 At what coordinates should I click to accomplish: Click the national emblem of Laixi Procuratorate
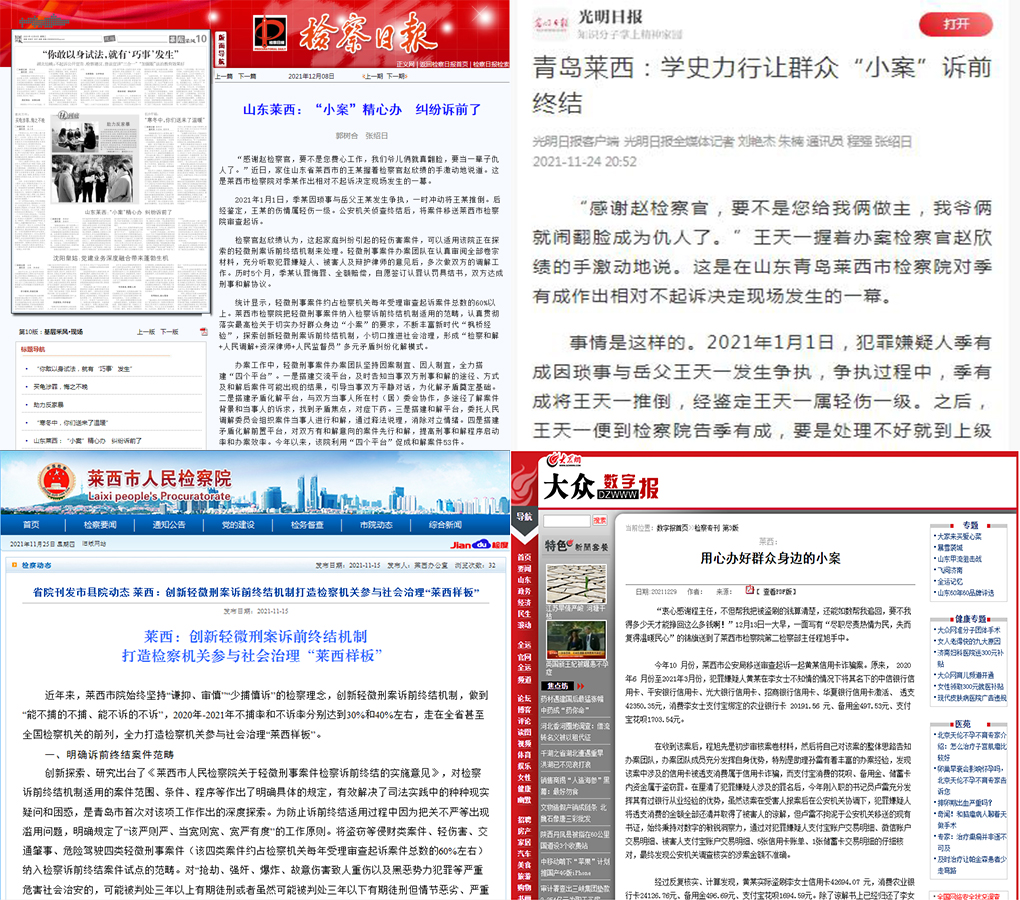pyautogui.click(x=54, y=482)
